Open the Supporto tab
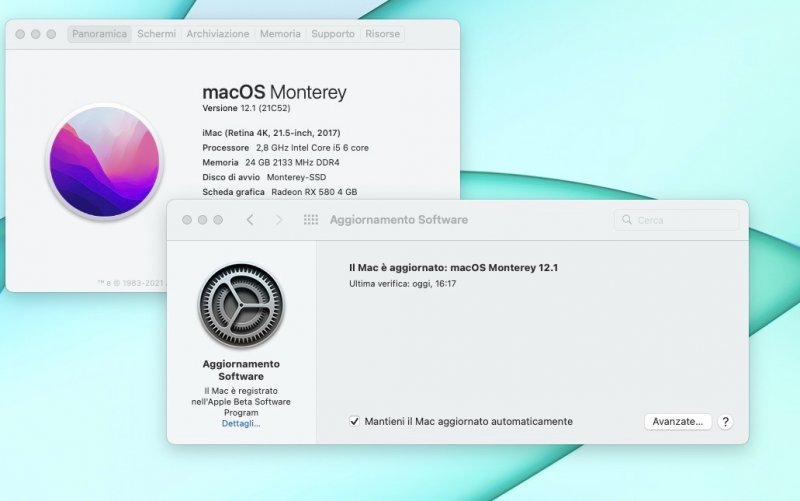This screenshot has height=501, width=800. point(333,34)
